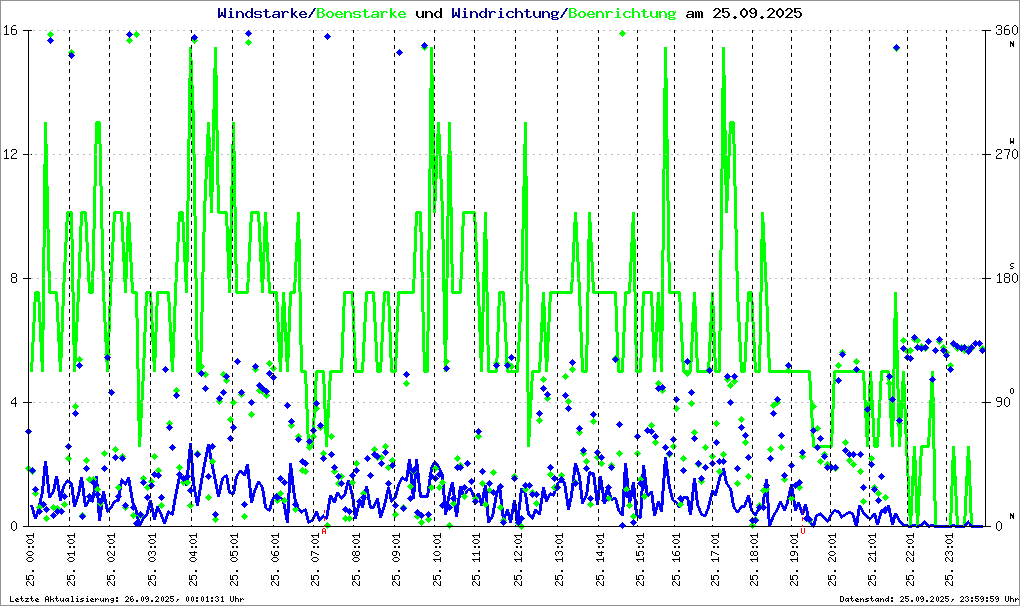The width and height of the screenshot is (1020, 606).
Task: Click the 'Datenstand' footer timestamp
Action: pos(928,599)
